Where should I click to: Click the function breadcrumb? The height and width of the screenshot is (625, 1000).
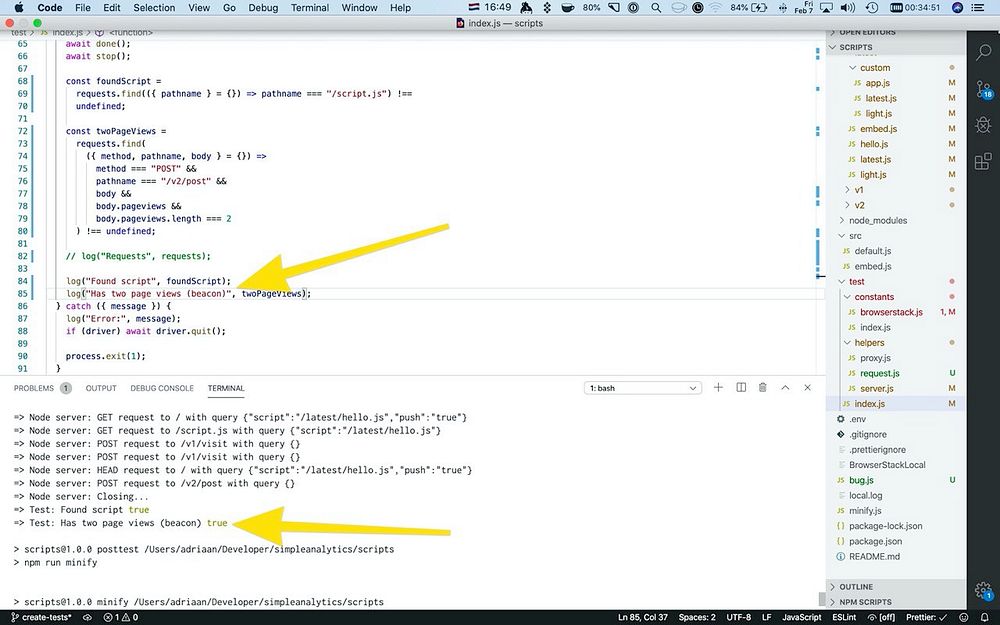(x=130, y=33)
